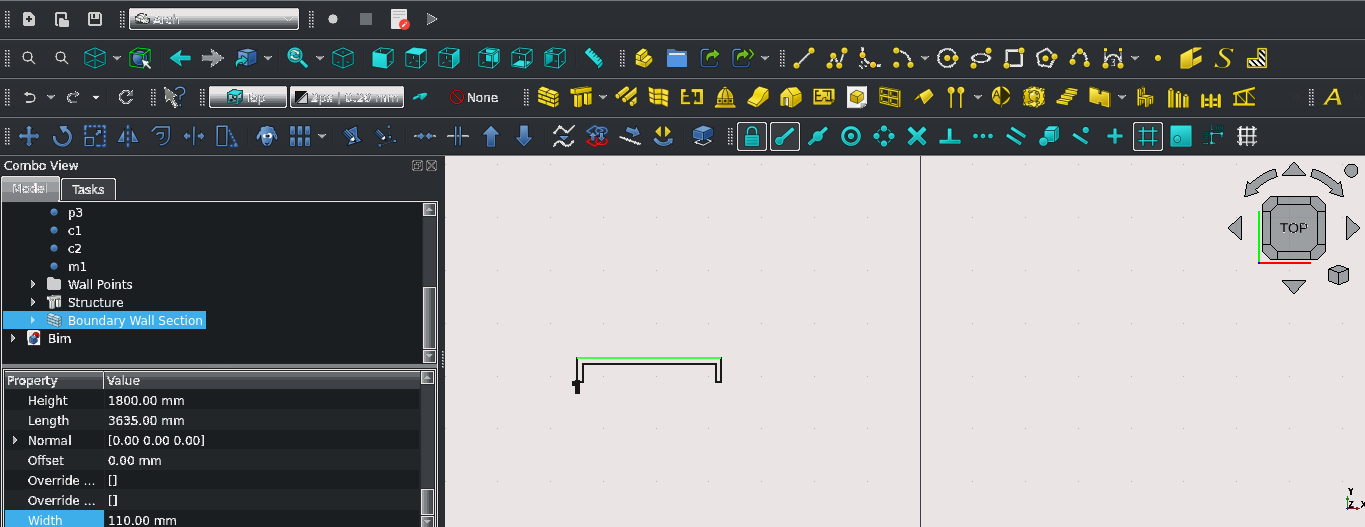Open the Measure distance ruler tool
1365x527 pixels.
[x=594, y=58]
